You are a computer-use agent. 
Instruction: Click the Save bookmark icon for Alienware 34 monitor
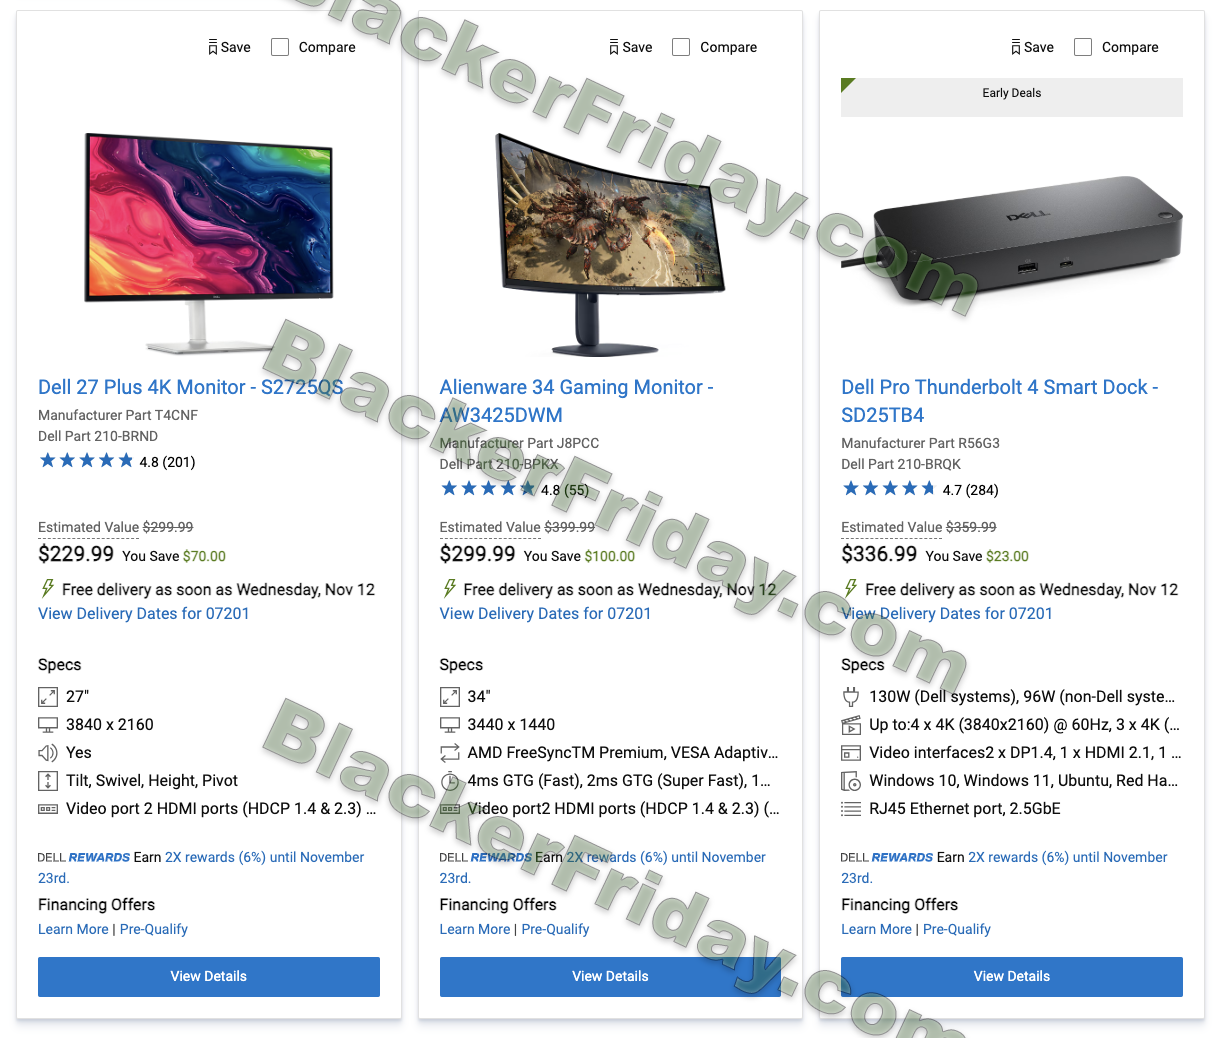pyautogui.click(x=614, y=47)
